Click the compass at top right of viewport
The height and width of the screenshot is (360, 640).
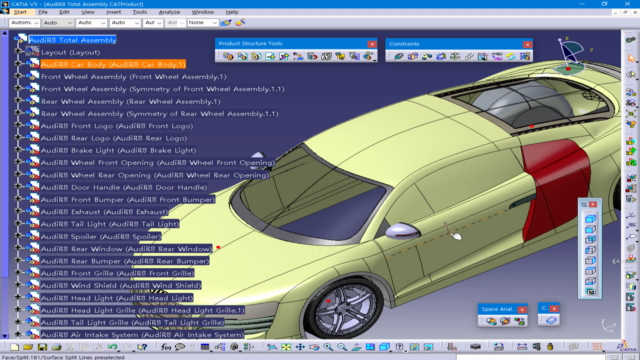[570, 56]
